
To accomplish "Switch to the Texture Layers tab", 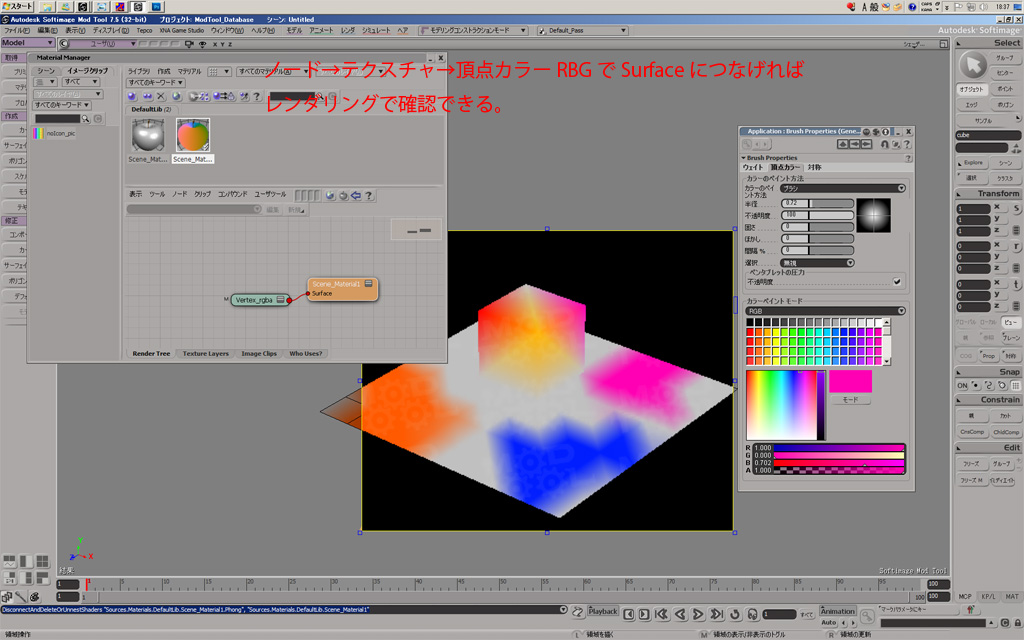I will (206, 353).
